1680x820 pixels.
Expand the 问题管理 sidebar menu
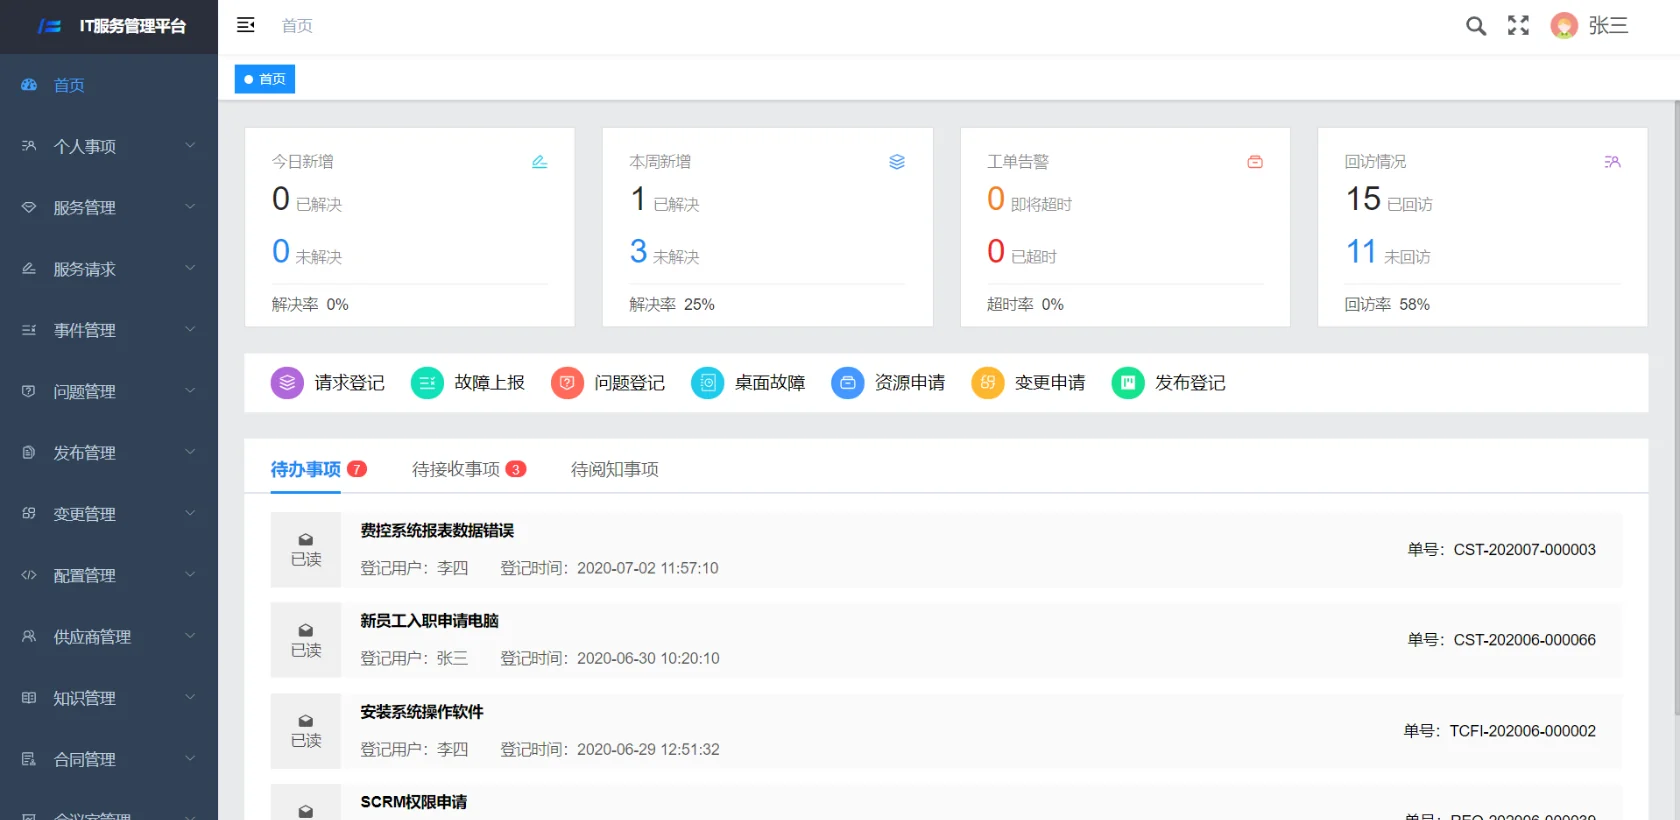[109, 391]
